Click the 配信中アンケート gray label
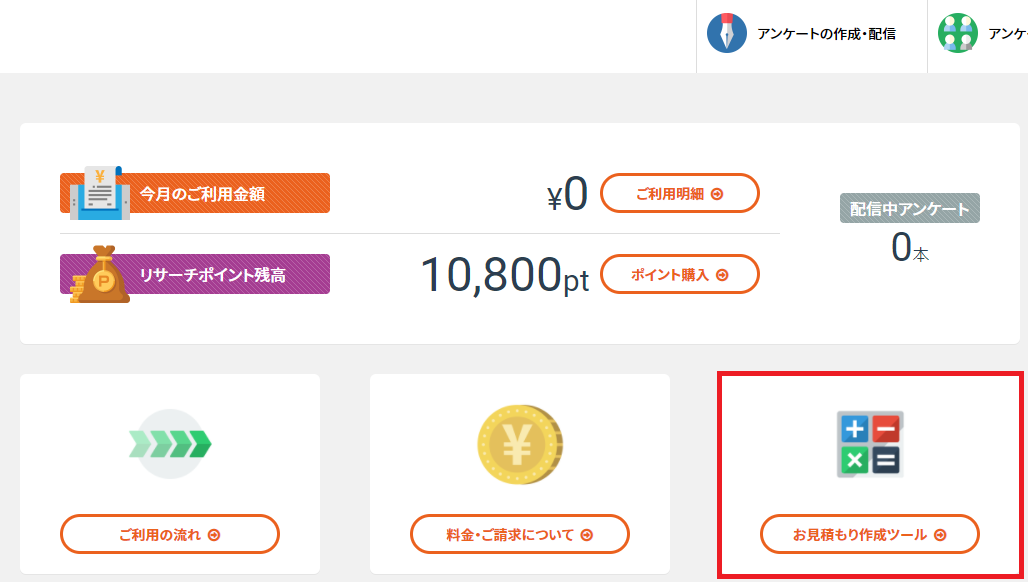The width and height of the screenshot is (1028, 582). point(910,208)
